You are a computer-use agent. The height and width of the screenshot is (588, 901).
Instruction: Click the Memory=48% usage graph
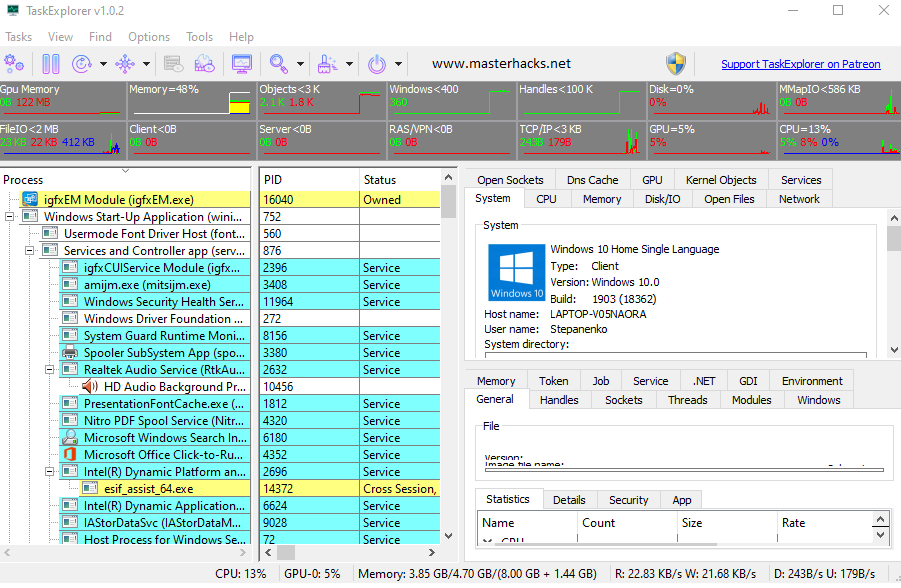pyautogui.click(x=191, y=99)
